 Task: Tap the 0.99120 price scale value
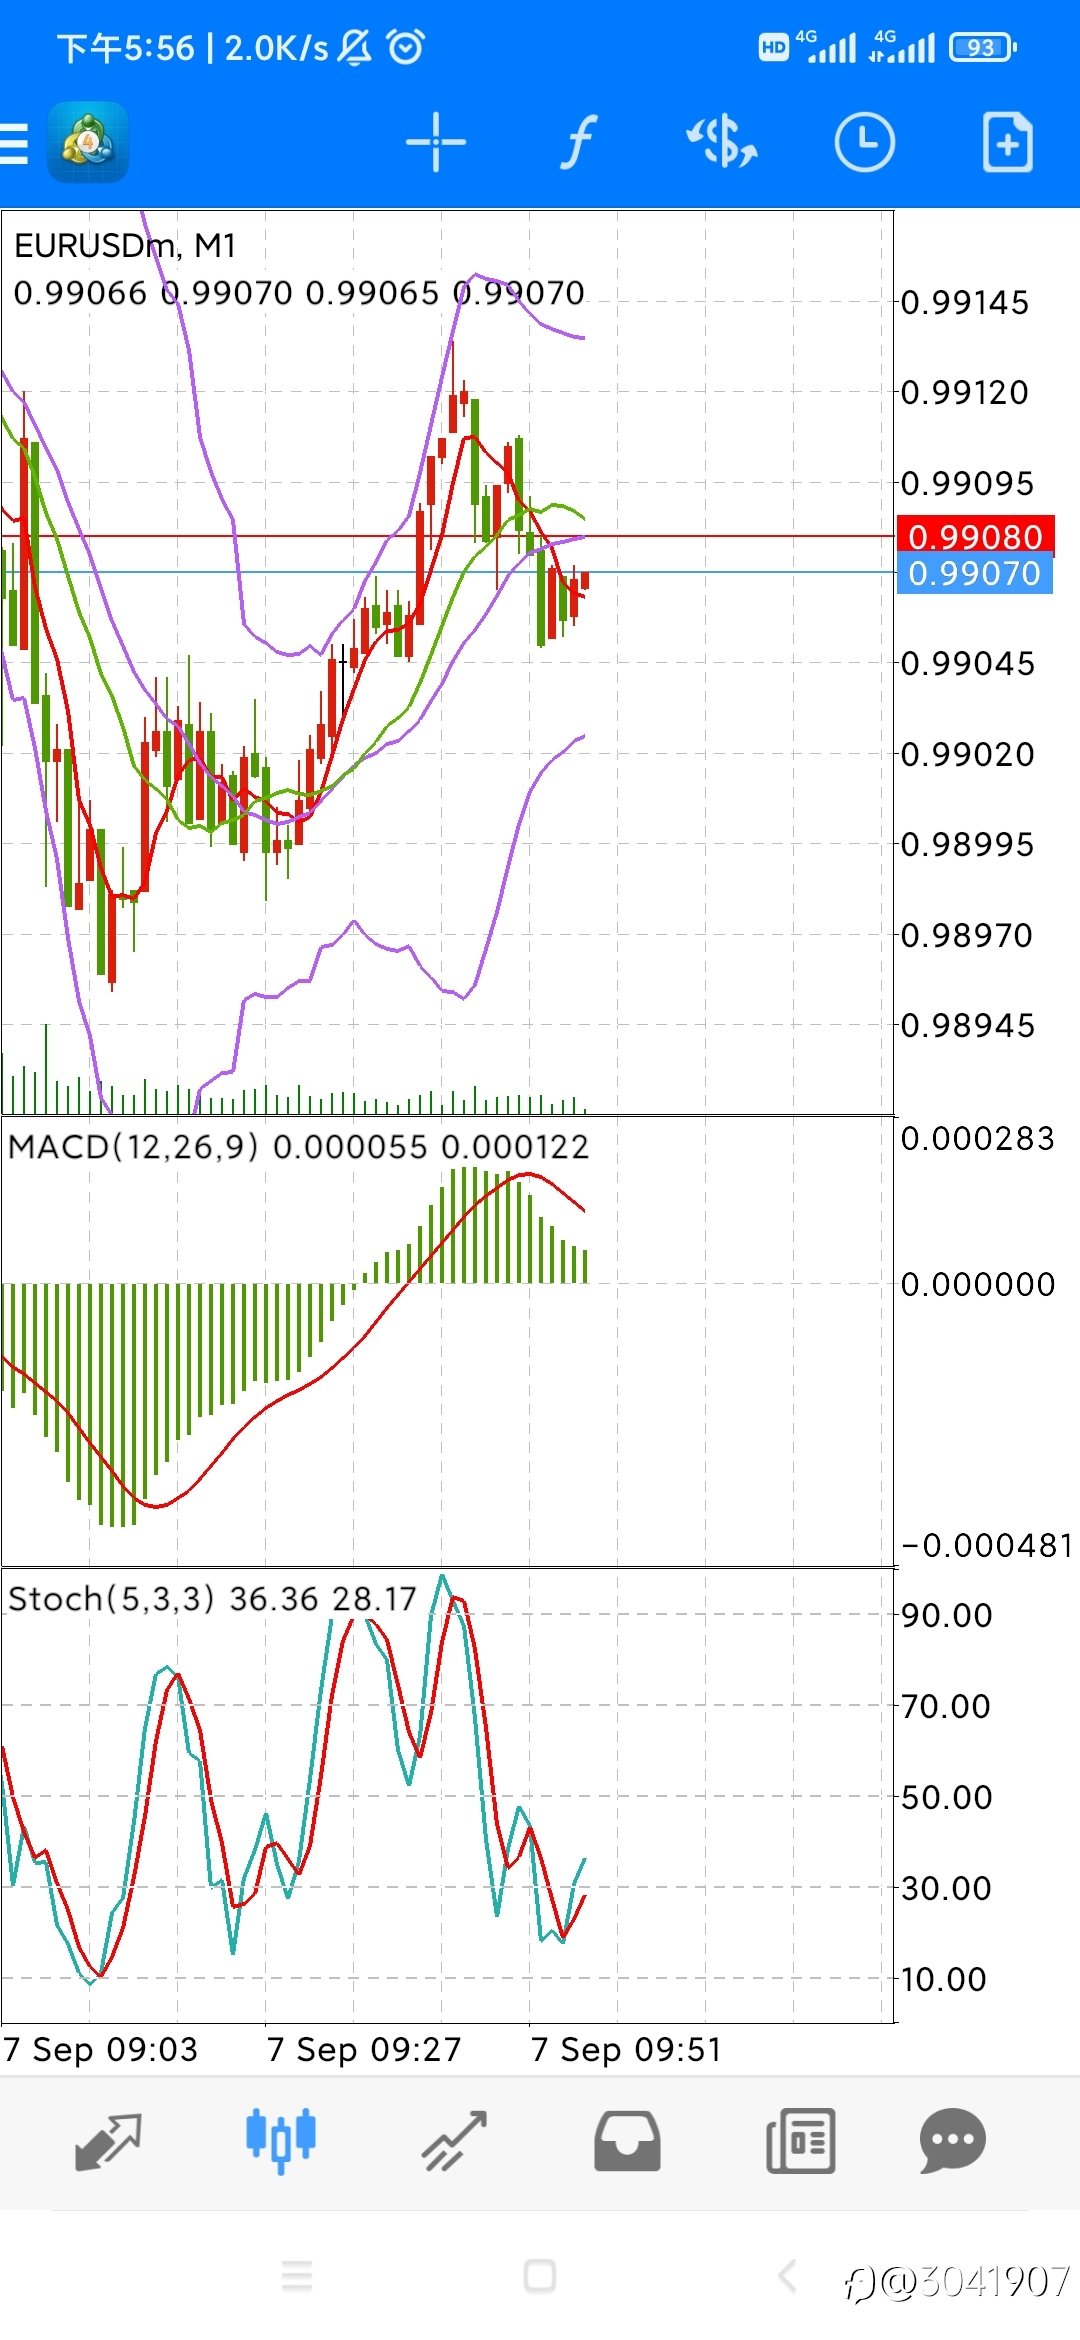tap(965, 393)
